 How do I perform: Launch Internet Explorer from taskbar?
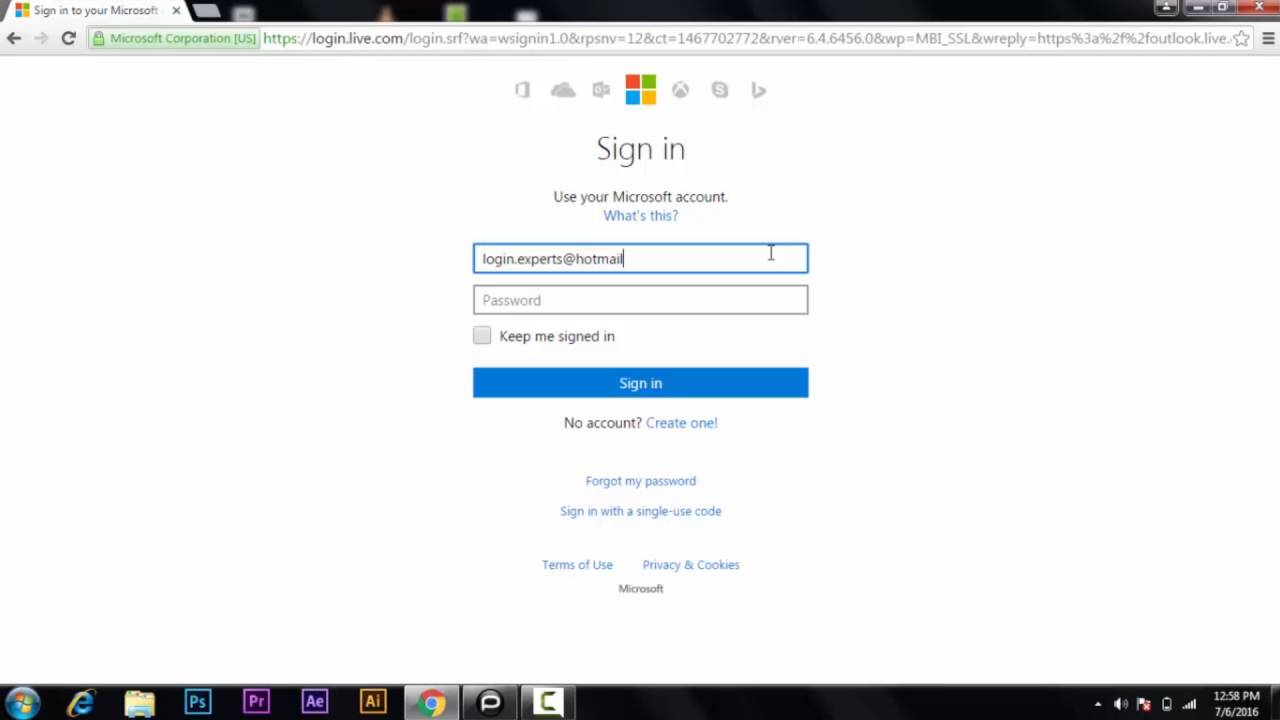coord(81,703)
